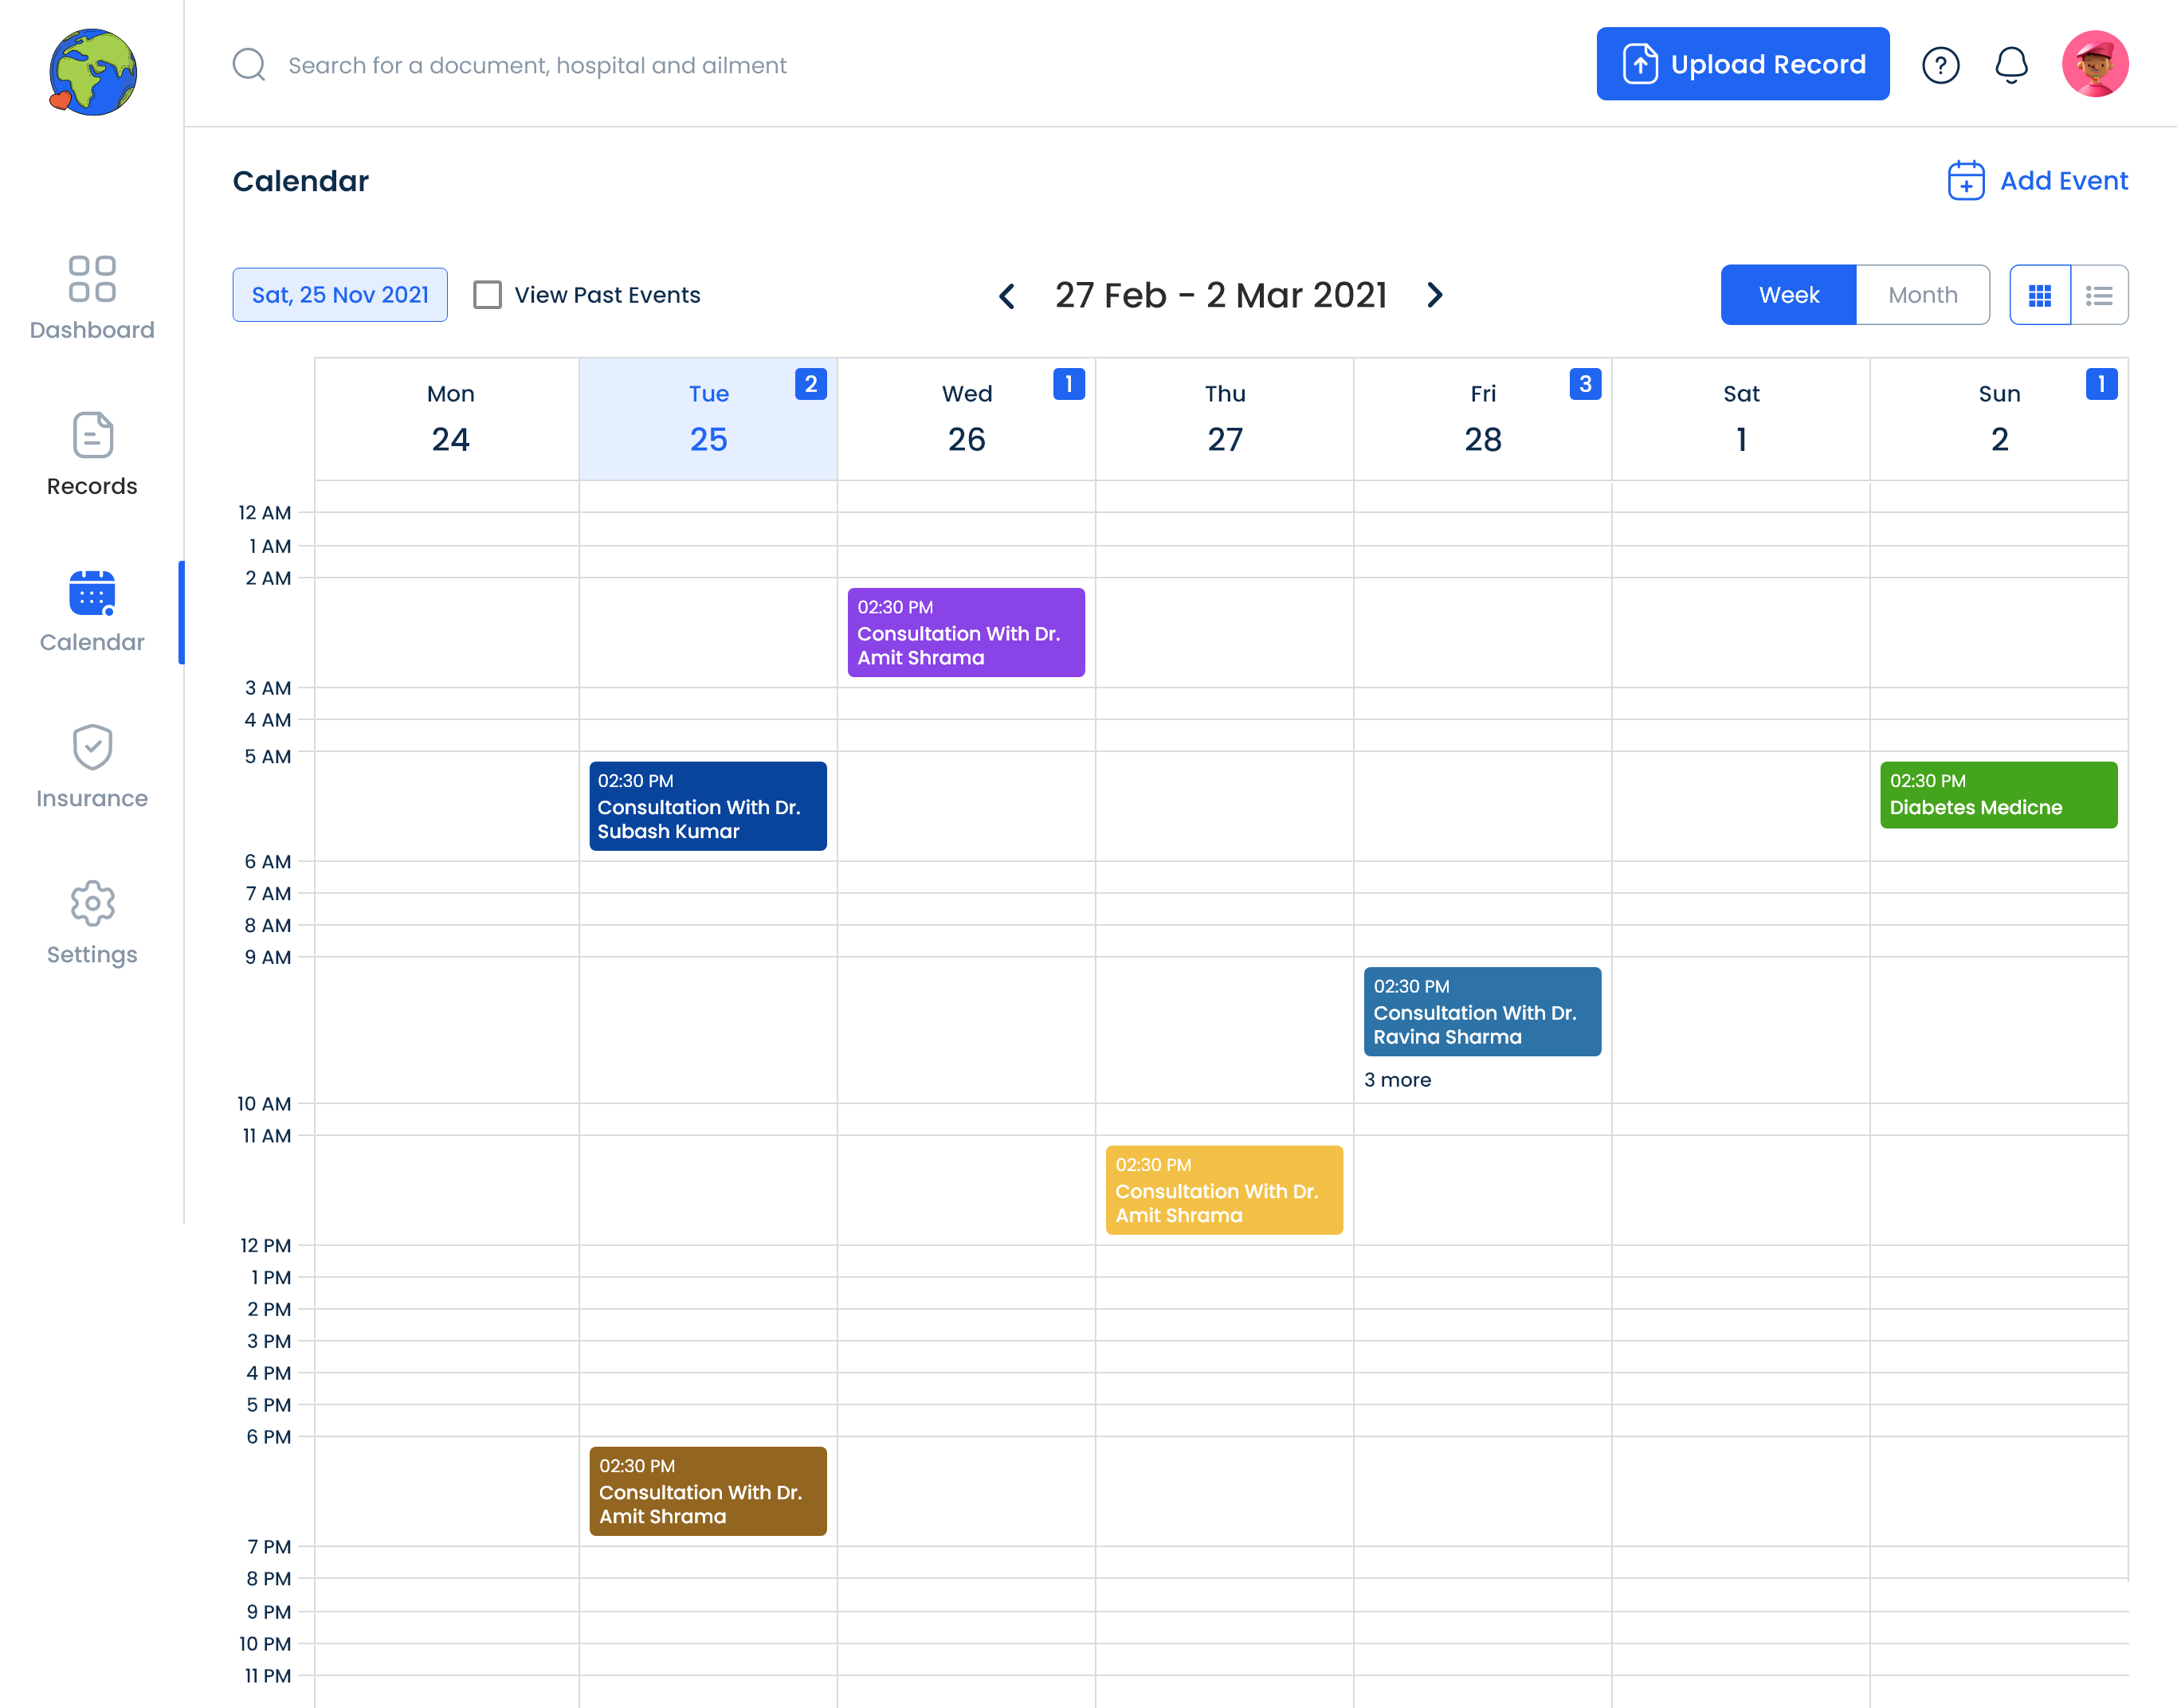Select the Week view tab

click(x=1788, y=294)
